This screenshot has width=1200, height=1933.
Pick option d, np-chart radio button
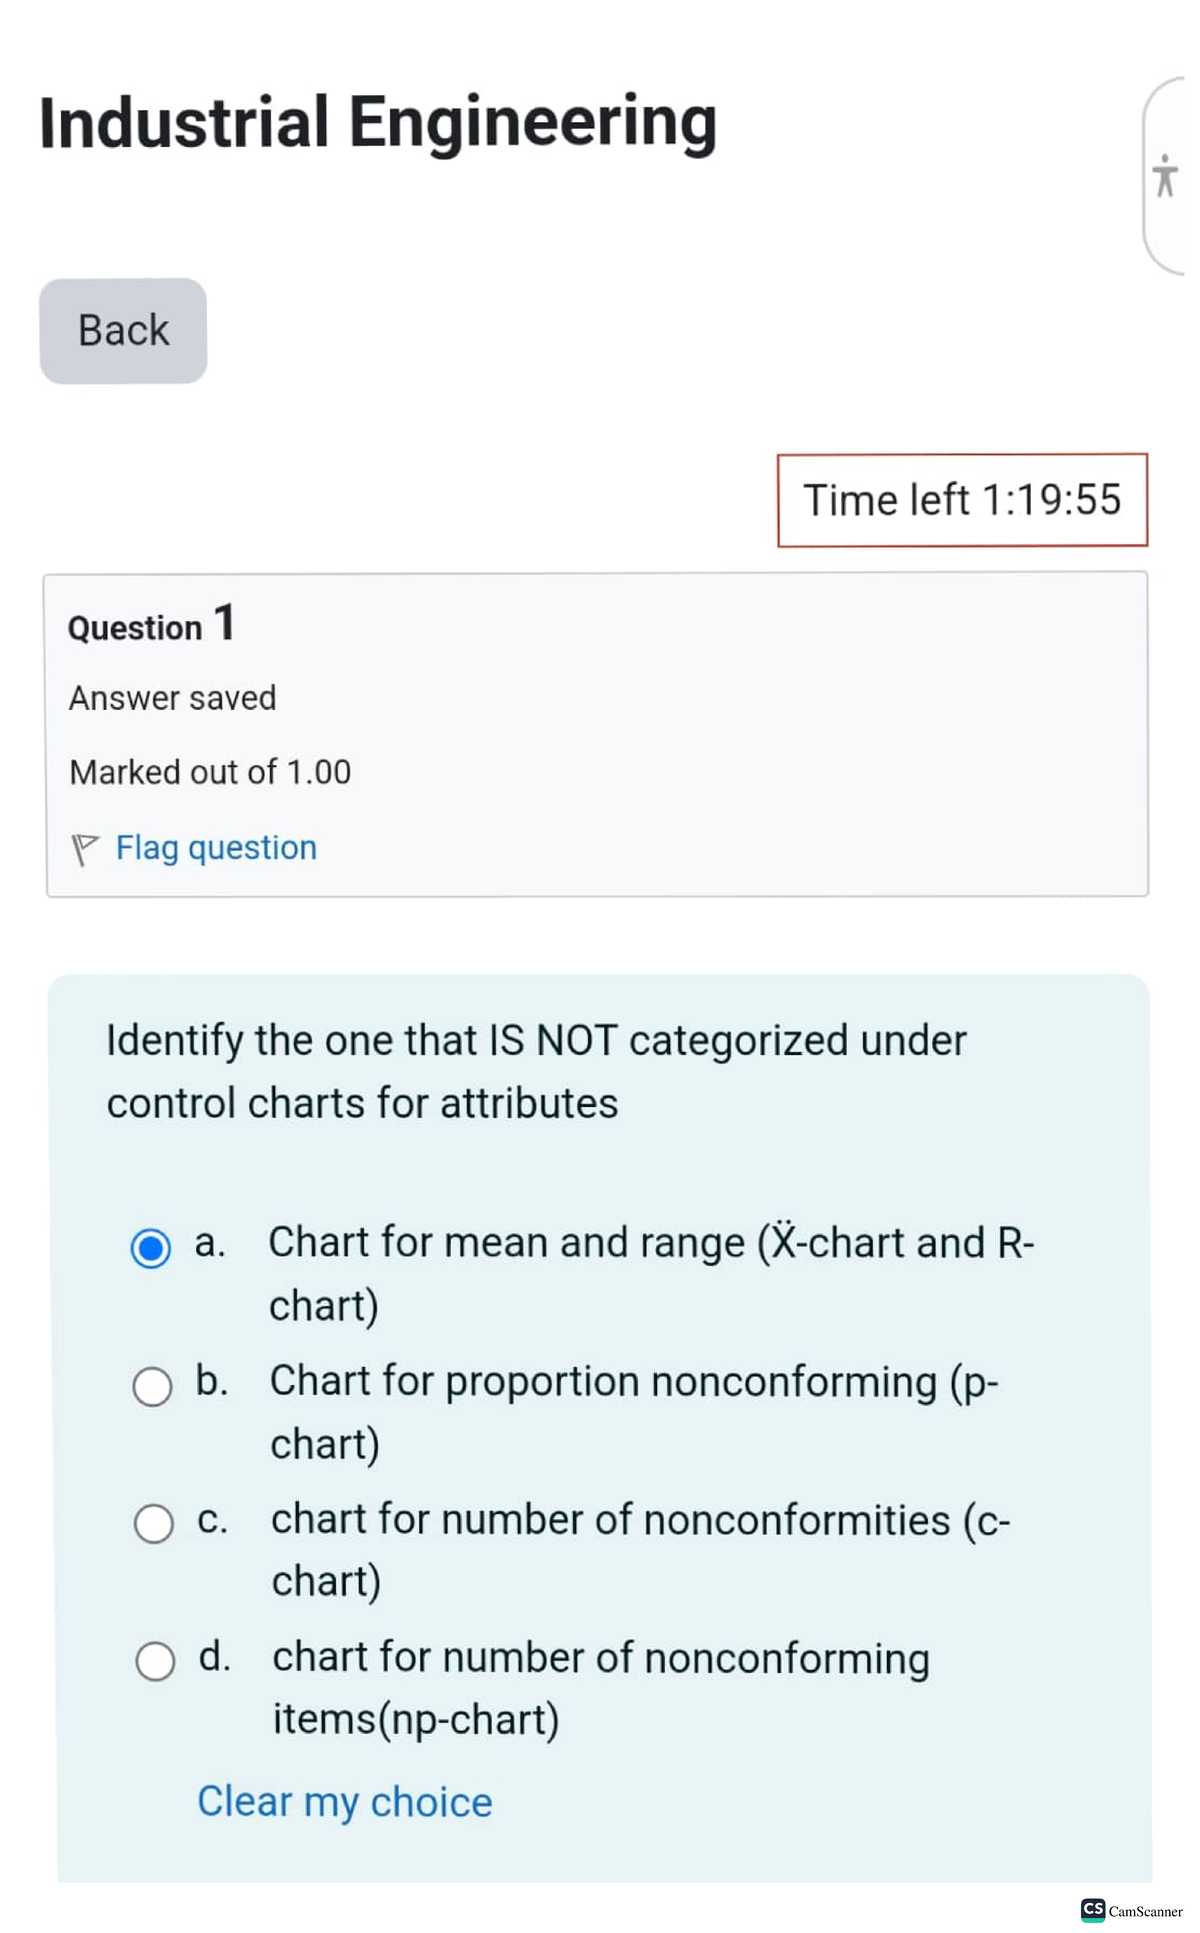[155, 1661]
